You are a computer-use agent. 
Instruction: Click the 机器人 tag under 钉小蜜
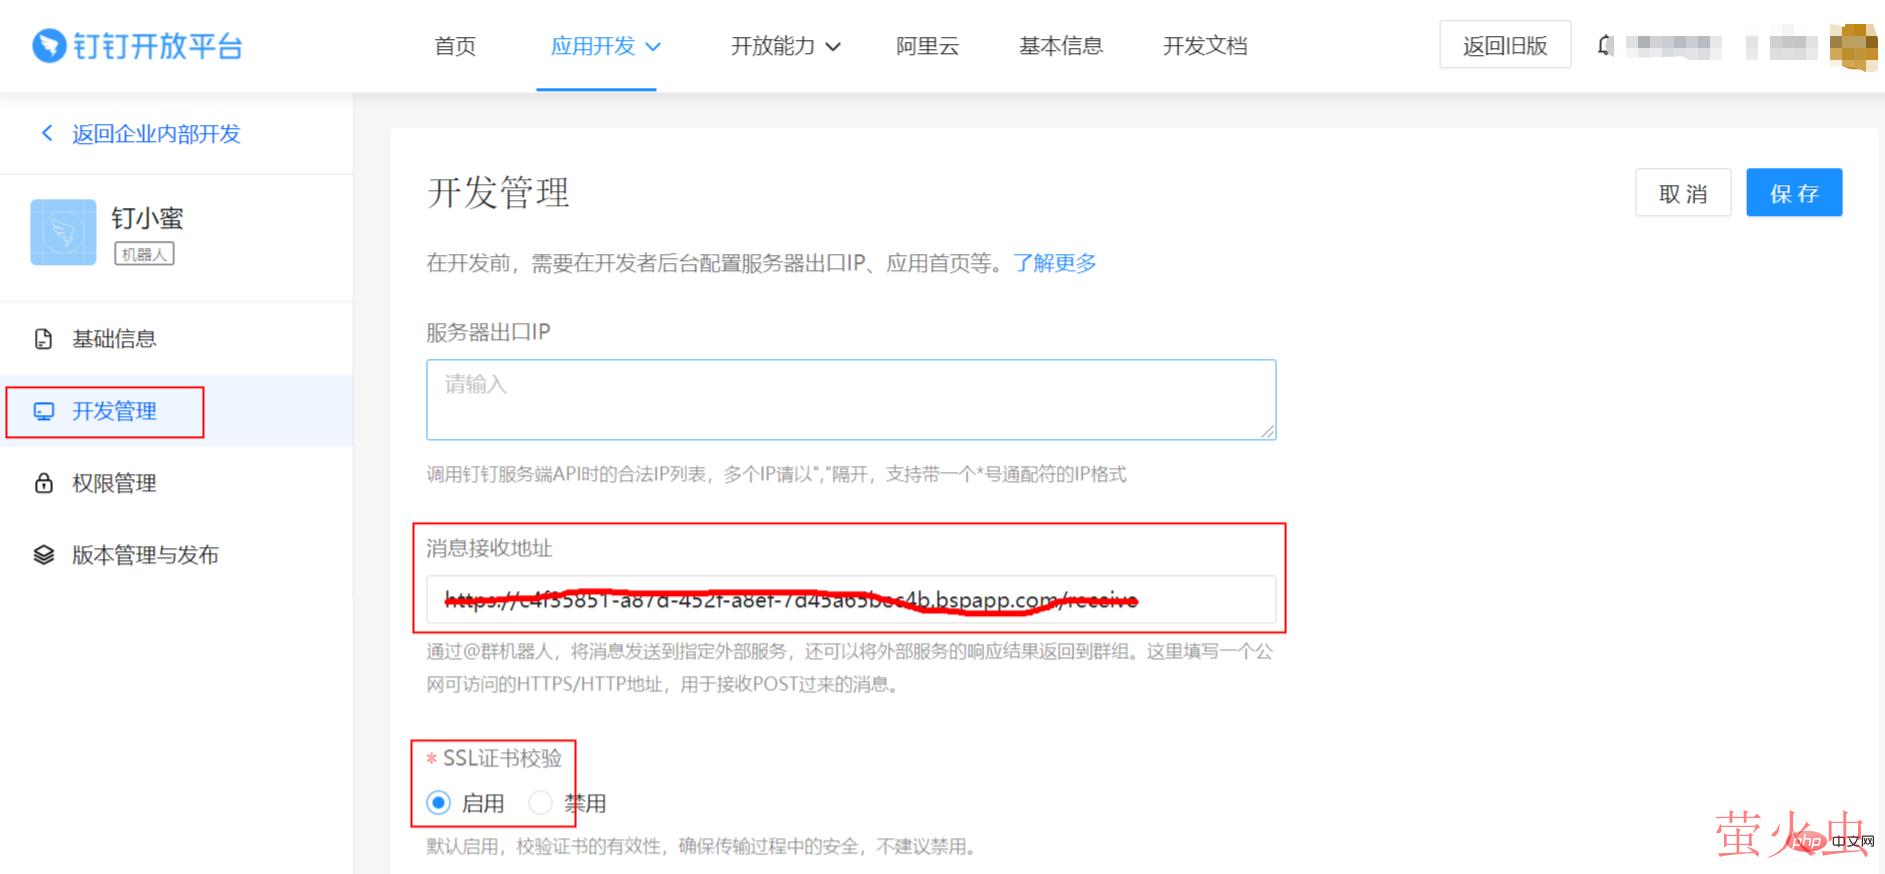(x=144, y=254)
